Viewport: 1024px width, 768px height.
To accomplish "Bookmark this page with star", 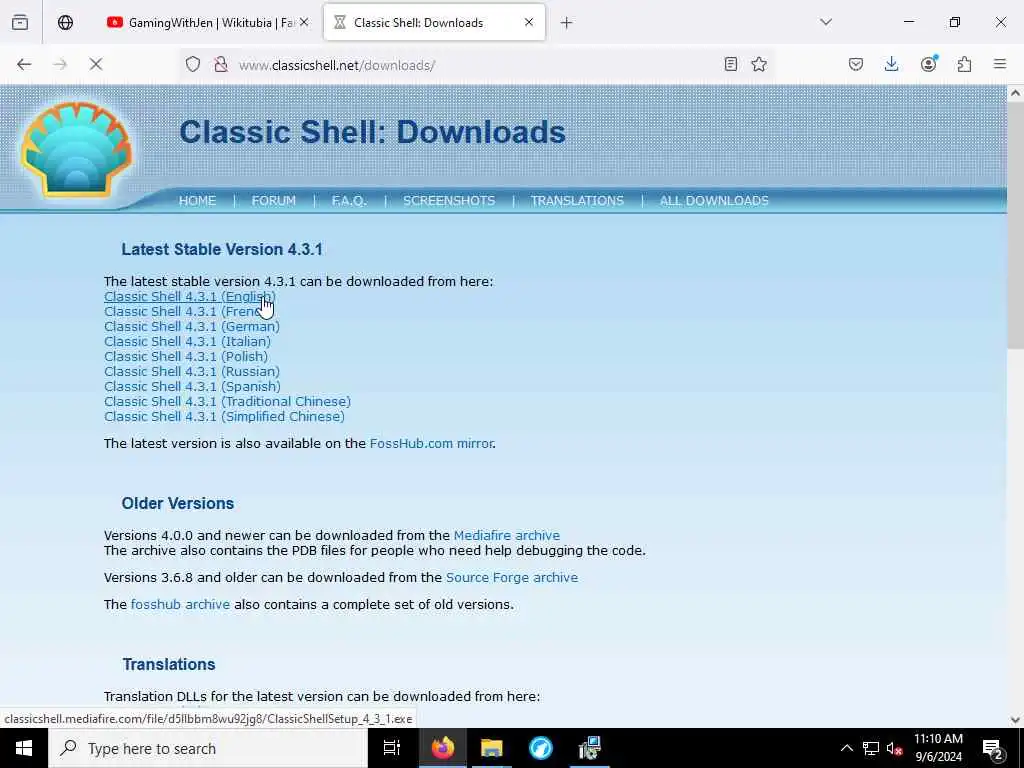I will click(759, 64).
